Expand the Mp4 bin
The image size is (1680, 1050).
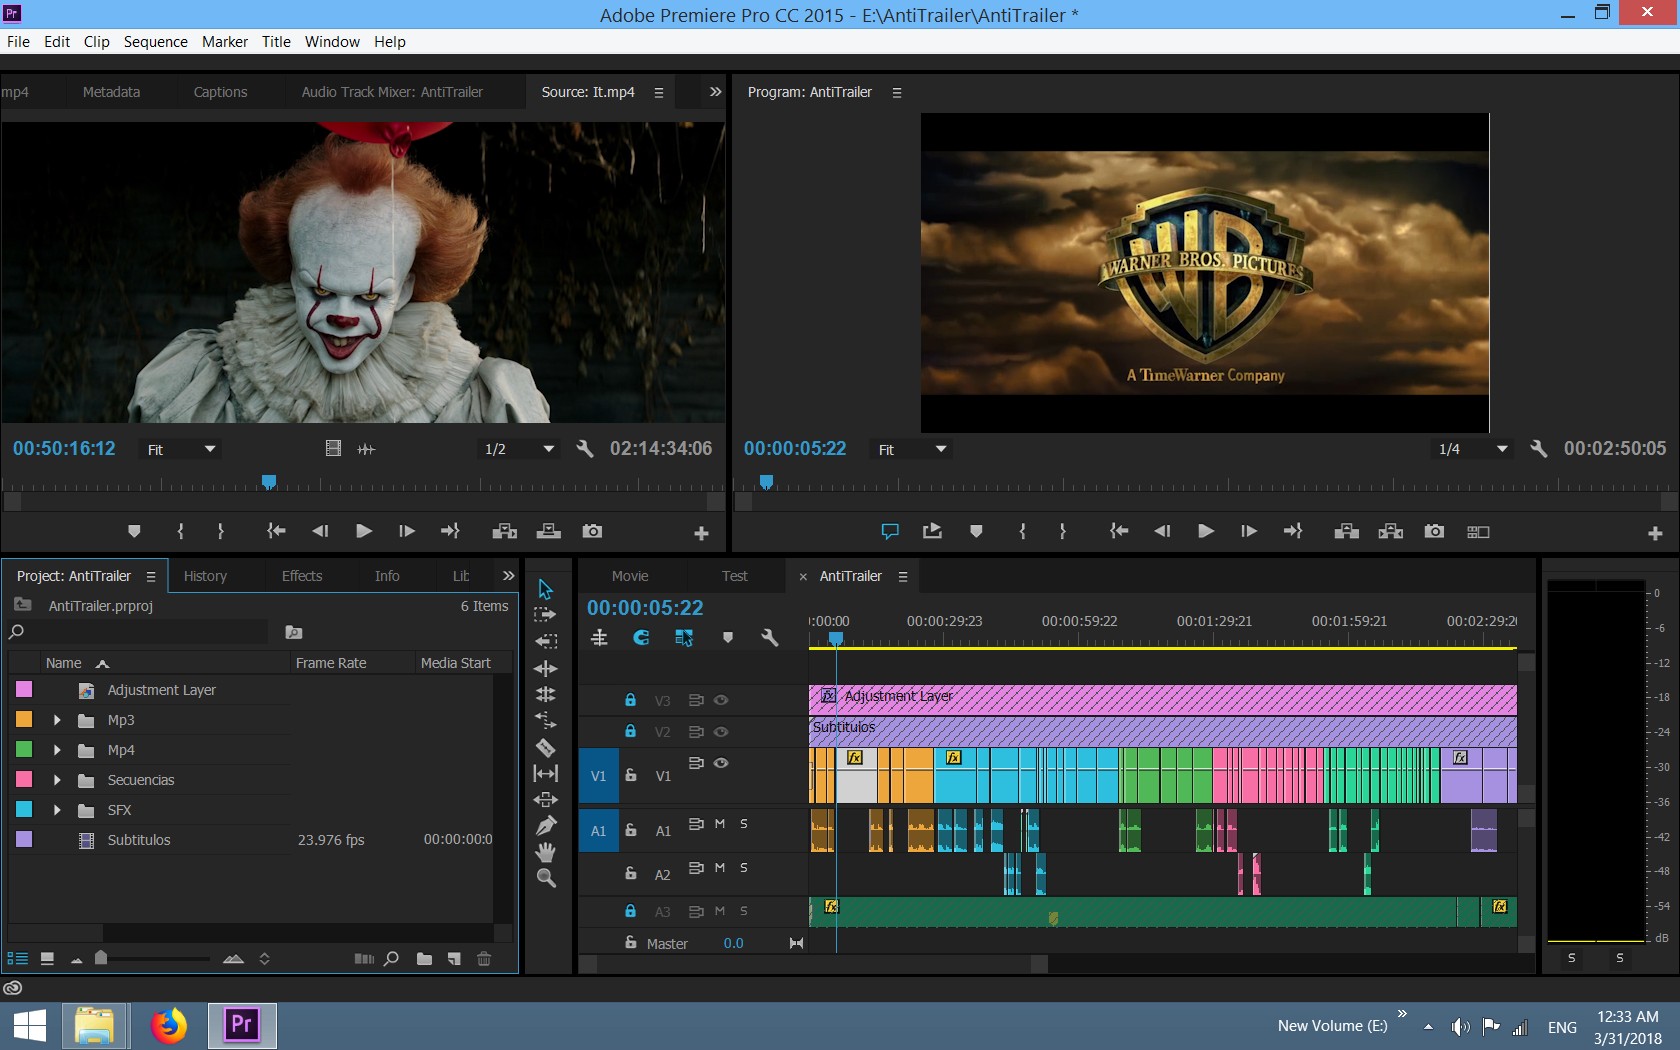57,750
